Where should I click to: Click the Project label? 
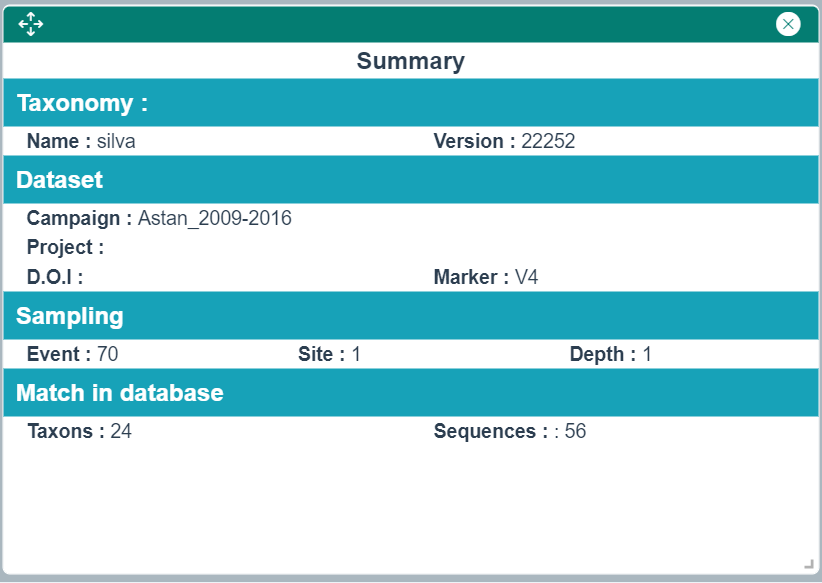click(x=65, y=247)
